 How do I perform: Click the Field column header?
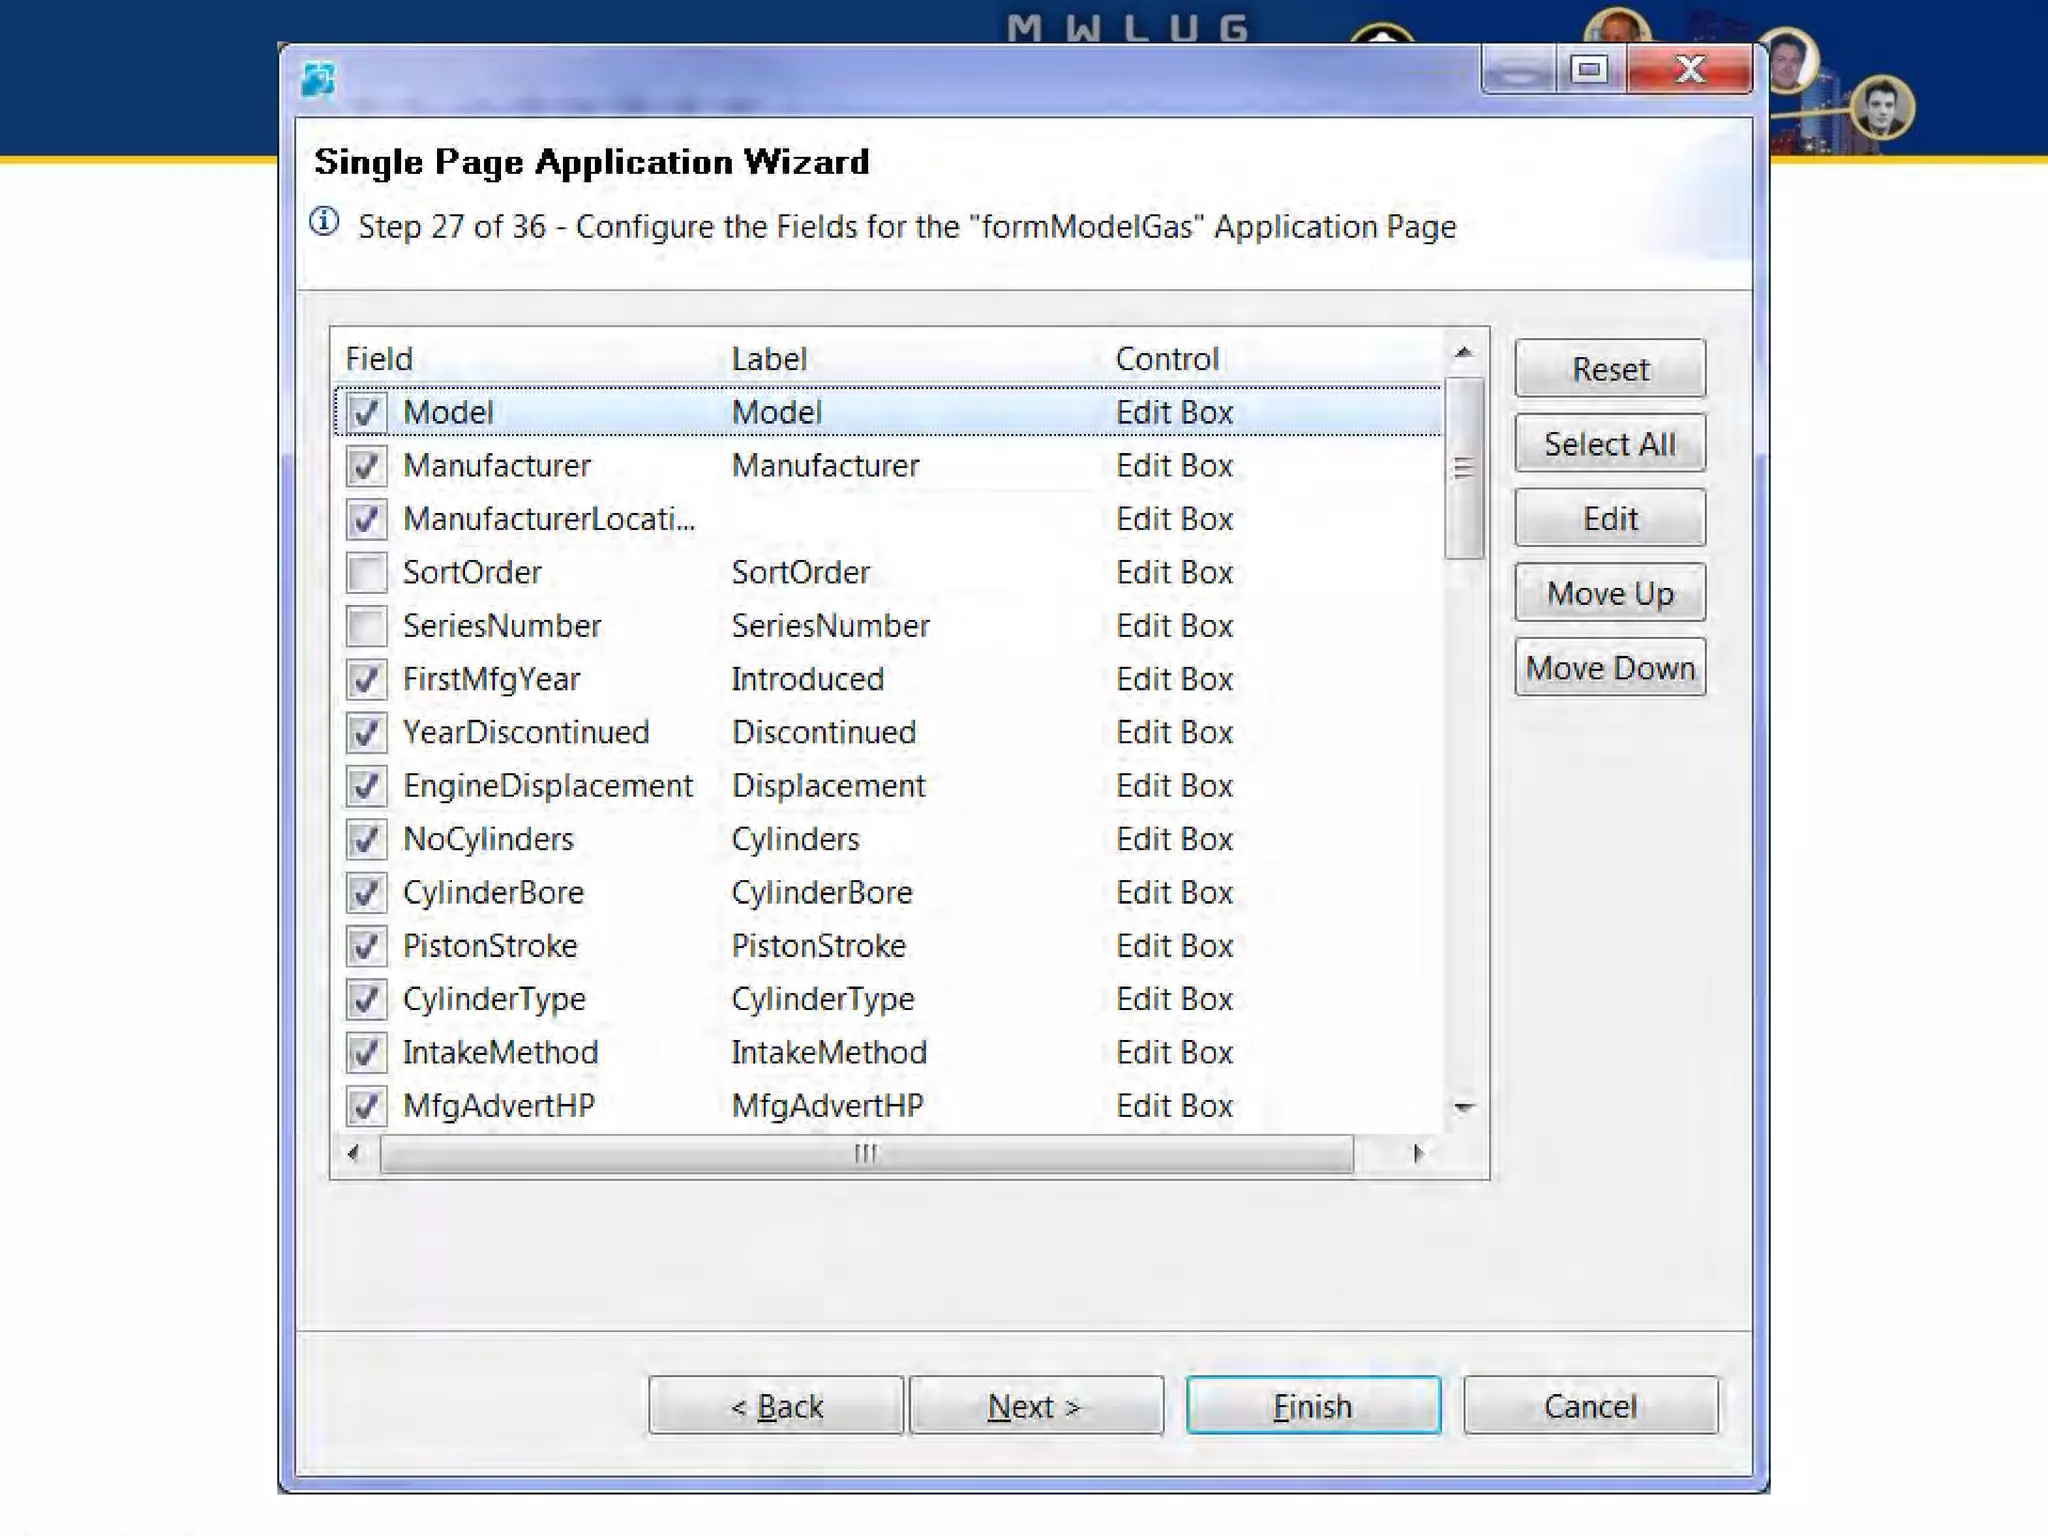click(x=380, y=359)
